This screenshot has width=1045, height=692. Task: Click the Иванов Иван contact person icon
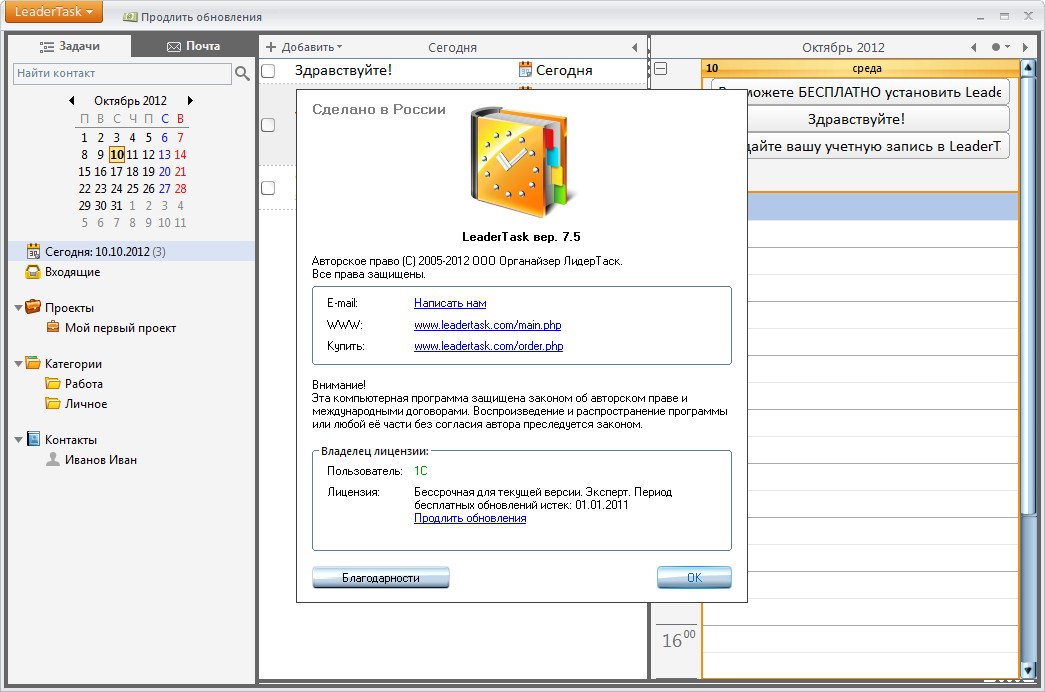pos(53,460)
